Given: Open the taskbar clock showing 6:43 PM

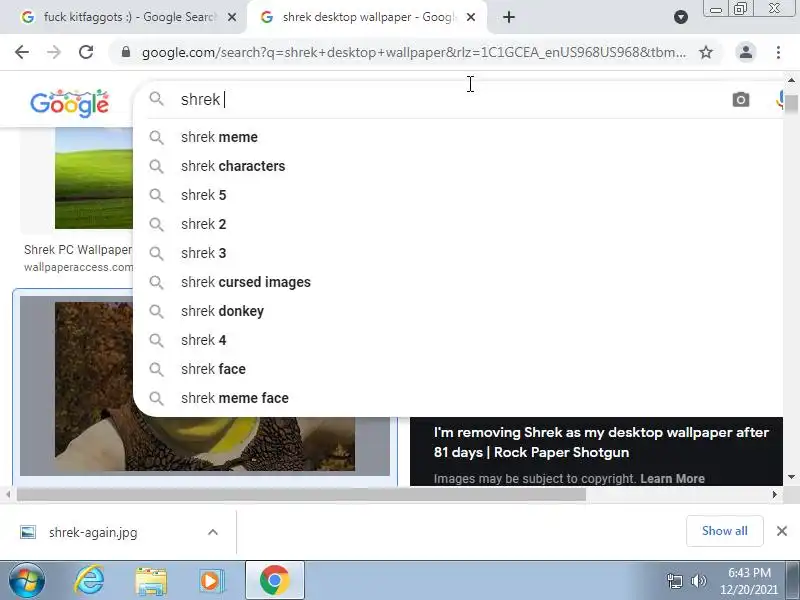Looking at the screenshot, I should pyautogui.click(x=749, y=581).
